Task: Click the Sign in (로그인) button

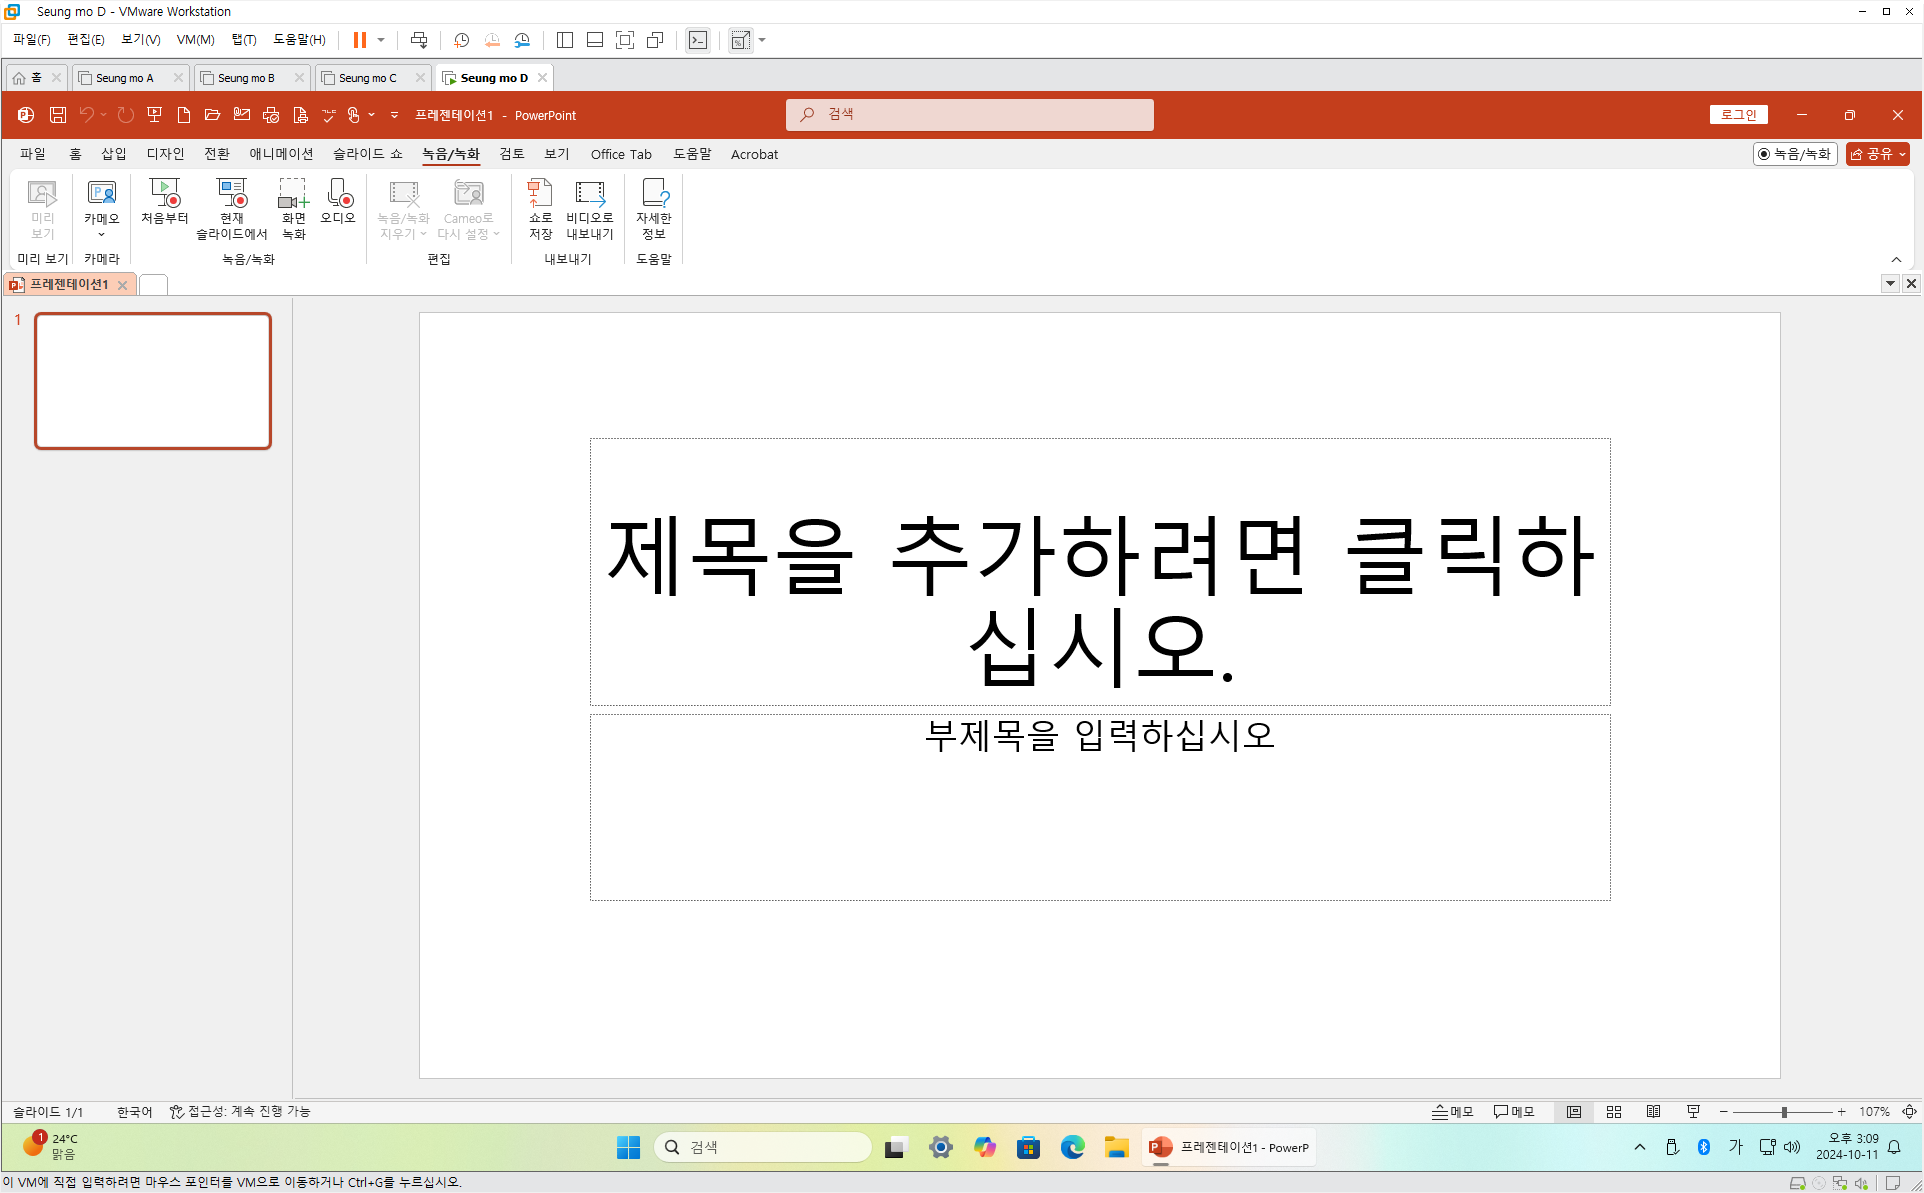Action: click(x=1738, y=115)
